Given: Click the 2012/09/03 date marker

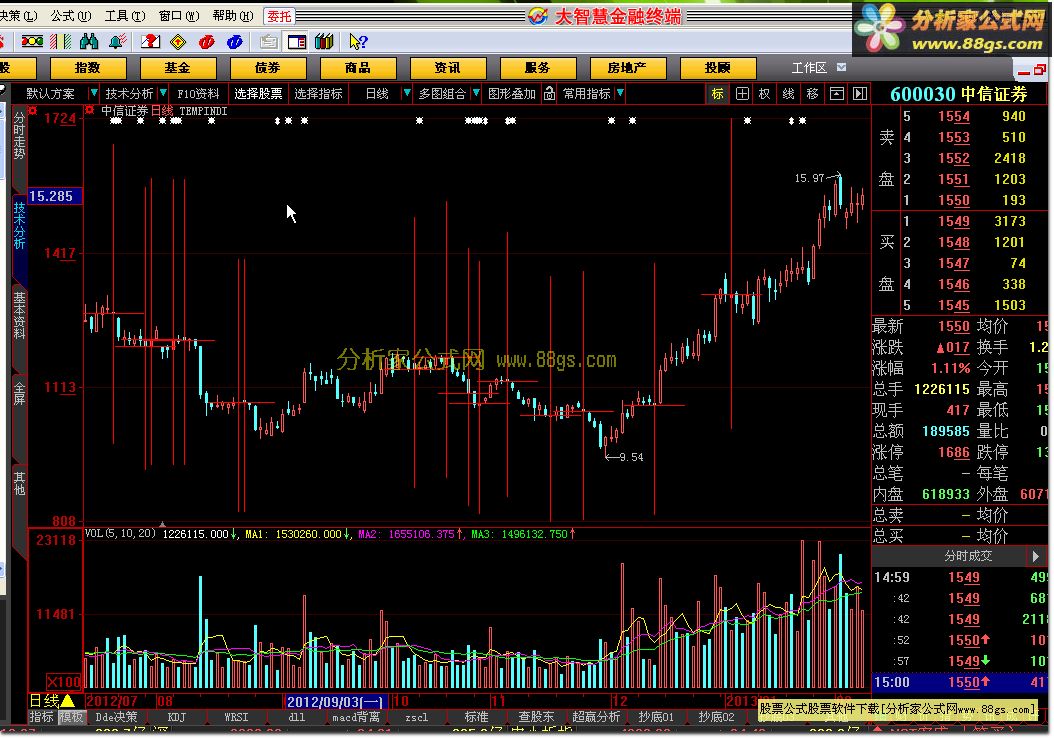Looking at the screenshot, I should coord(335,702).
